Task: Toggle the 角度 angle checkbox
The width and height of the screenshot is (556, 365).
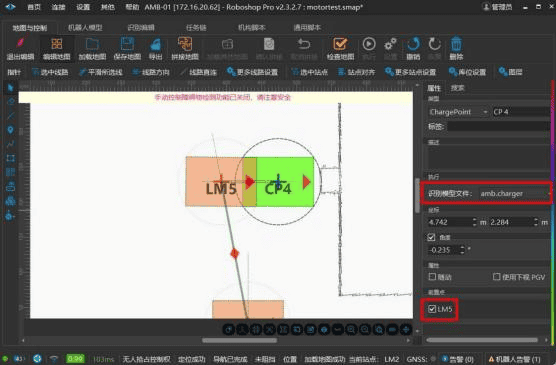Action: tap(431, 237)
